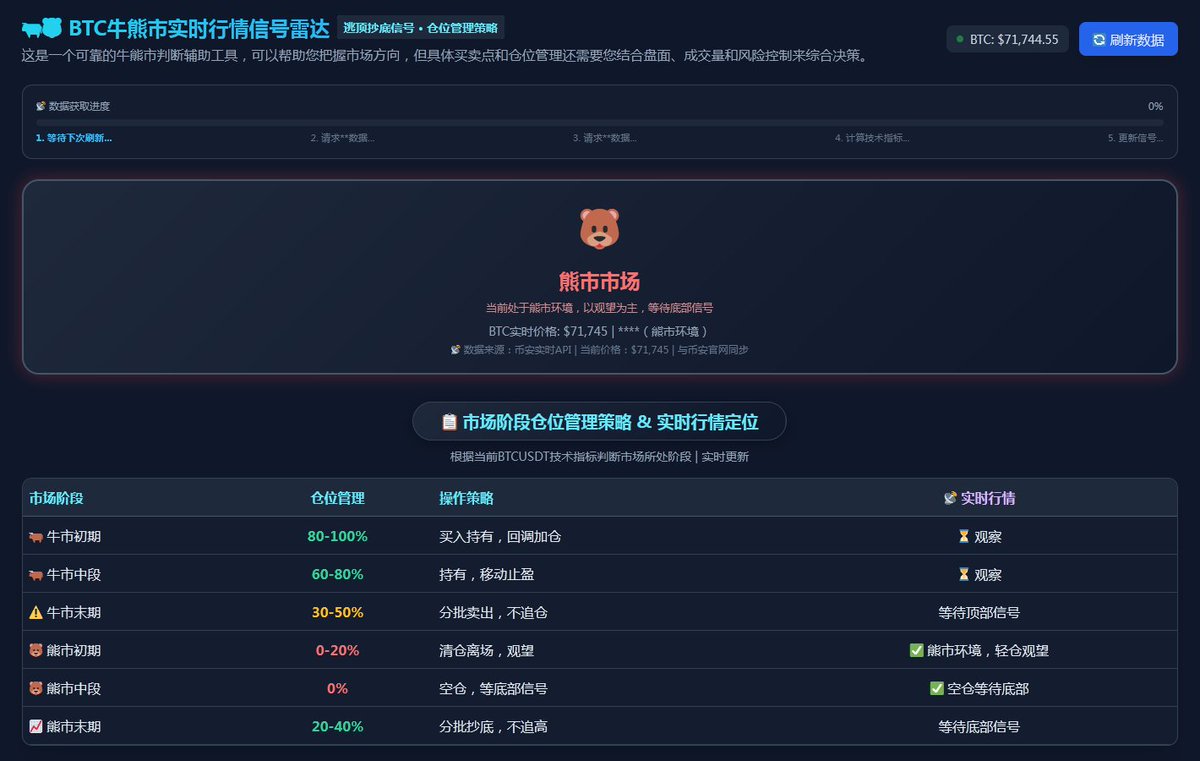Click 等待顶部信号 status text
The height and width of the screenshot is (761, 1200).
pos(979,613)
